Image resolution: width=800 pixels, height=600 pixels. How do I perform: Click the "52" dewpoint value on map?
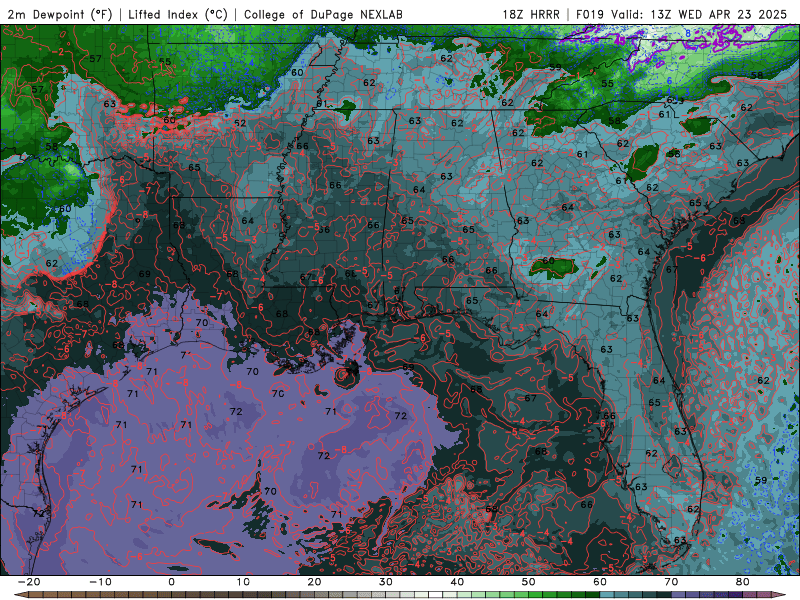[240, 123]
